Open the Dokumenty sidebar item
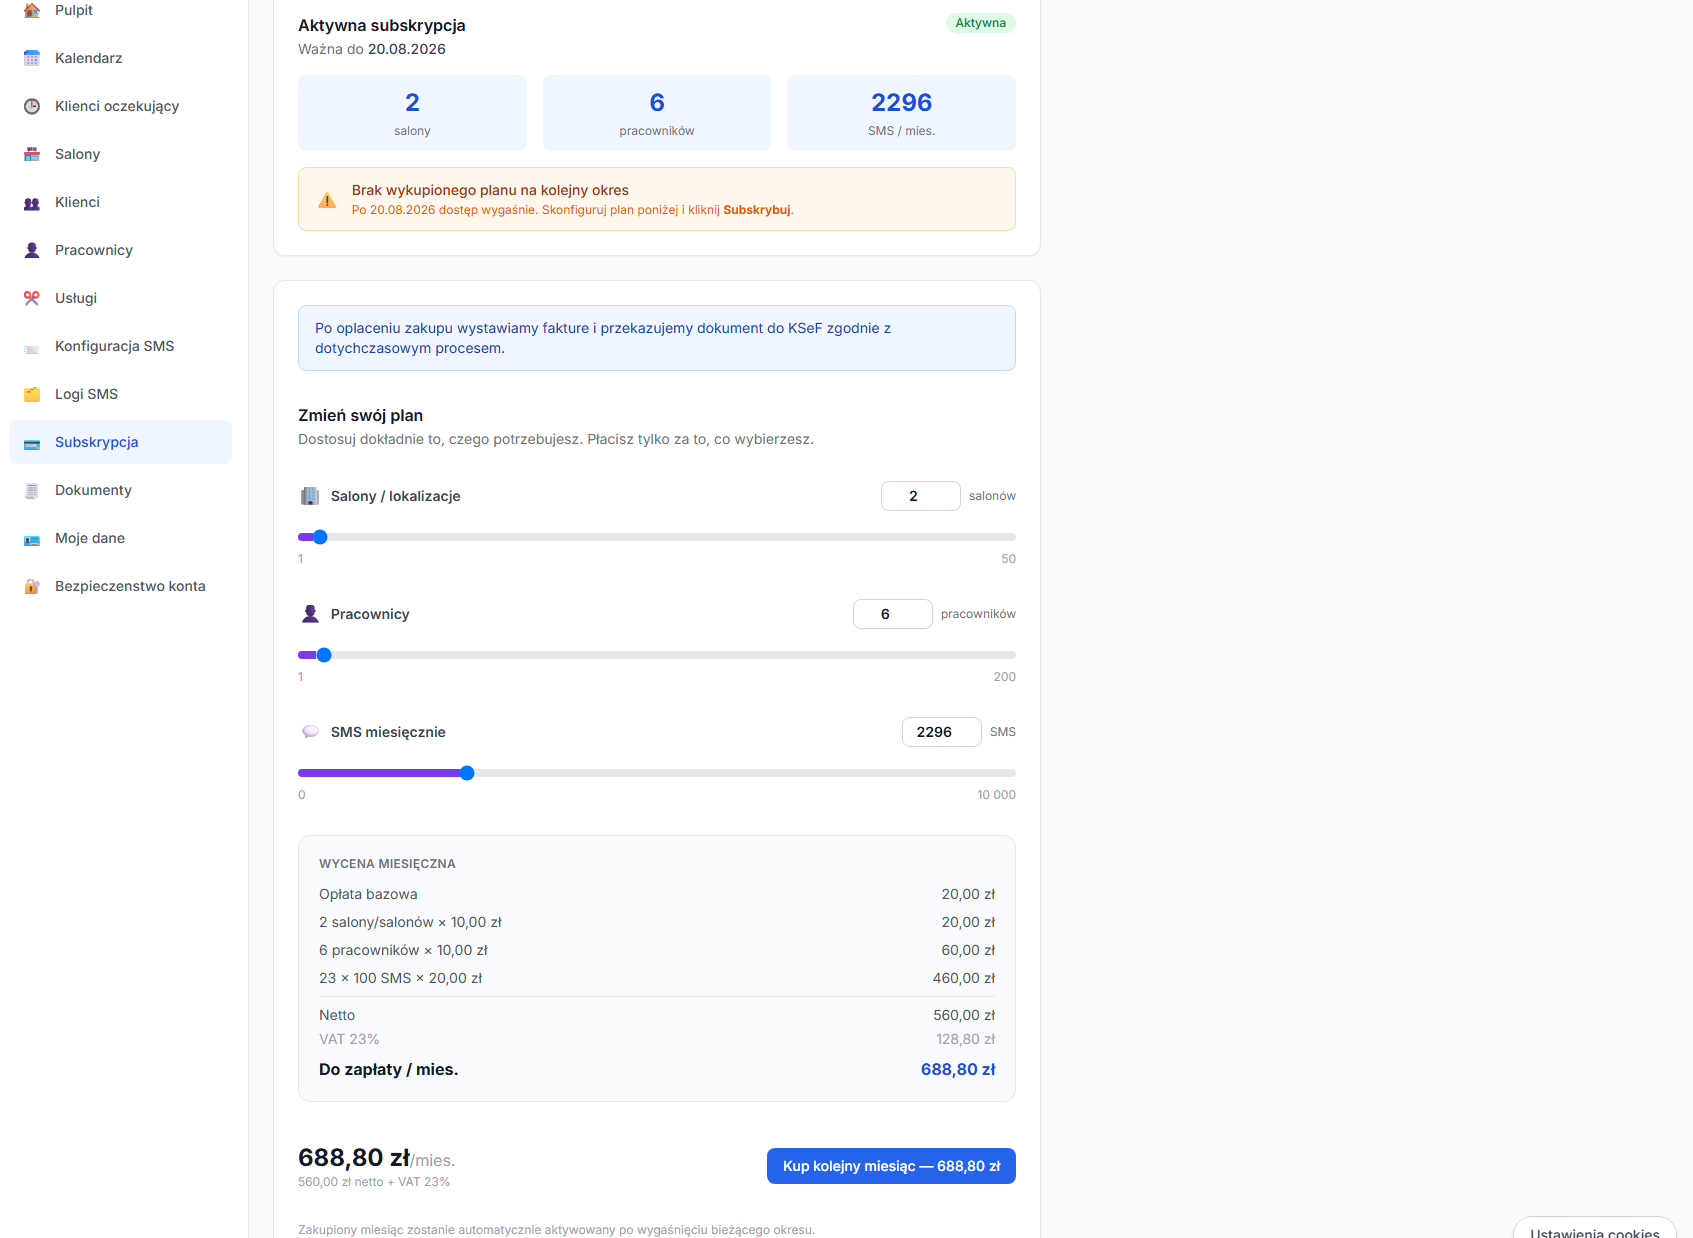Image resolution: width=1693 pixels, height=1238 pixels. [120, 490]
